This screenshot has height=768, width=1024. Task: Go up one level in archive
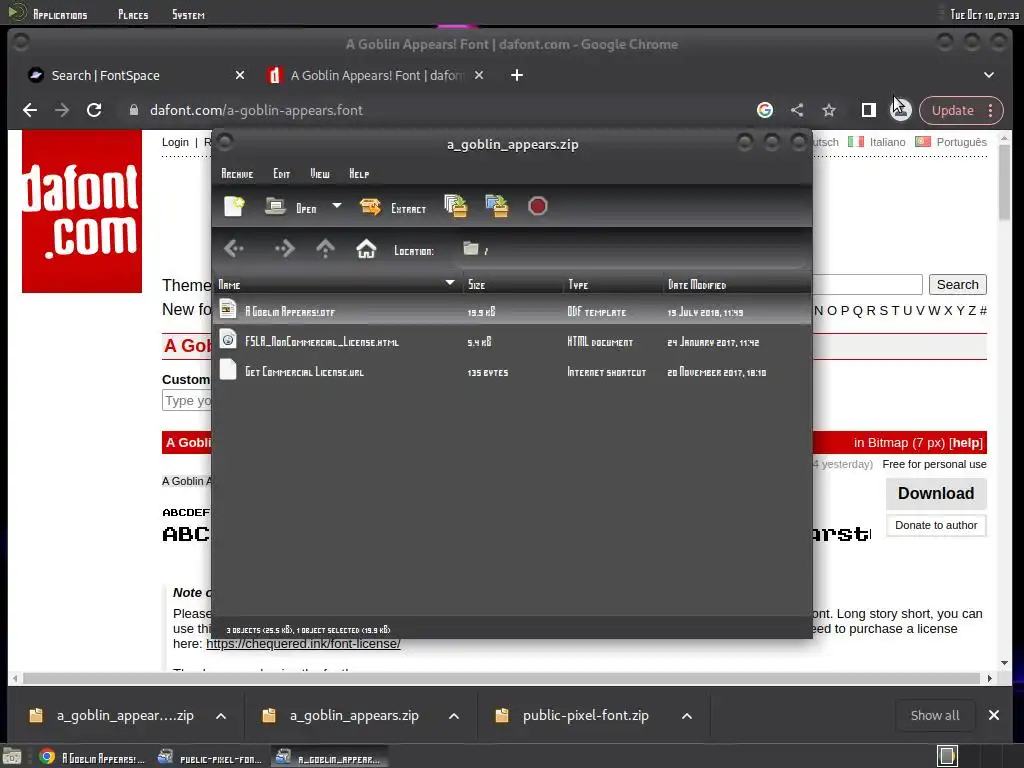(325, 249)
